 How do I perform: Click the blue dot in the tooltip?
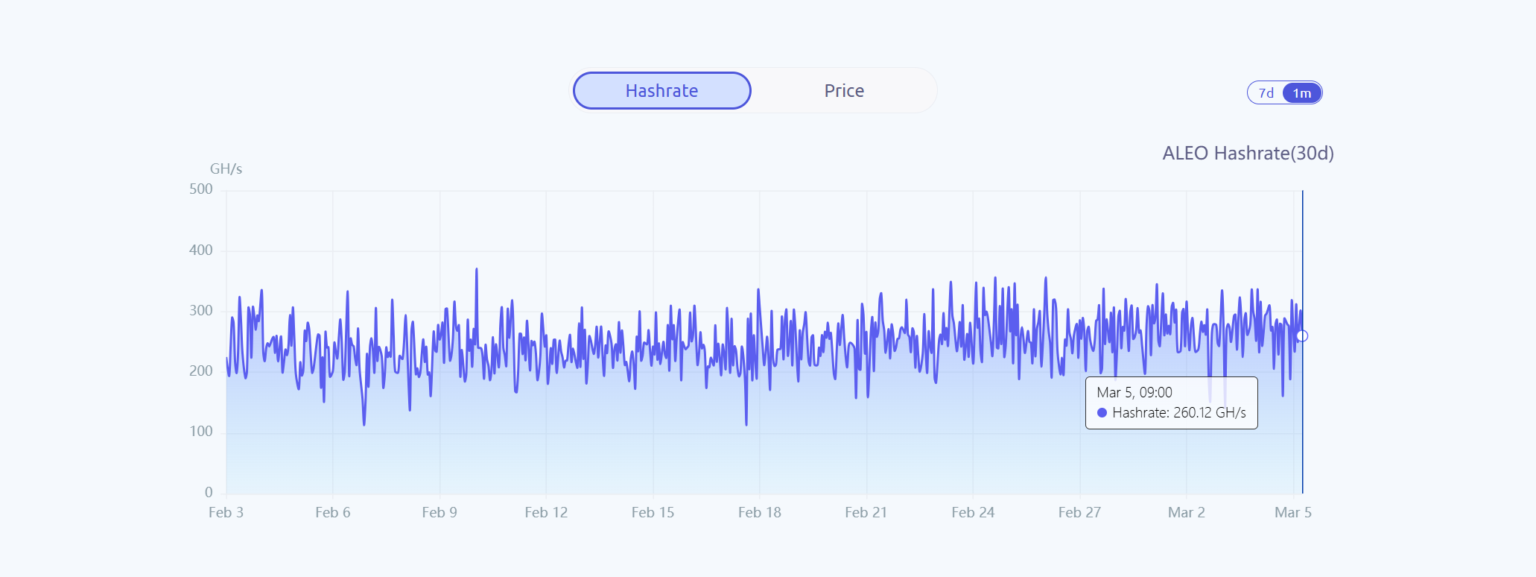point(1102,413)
